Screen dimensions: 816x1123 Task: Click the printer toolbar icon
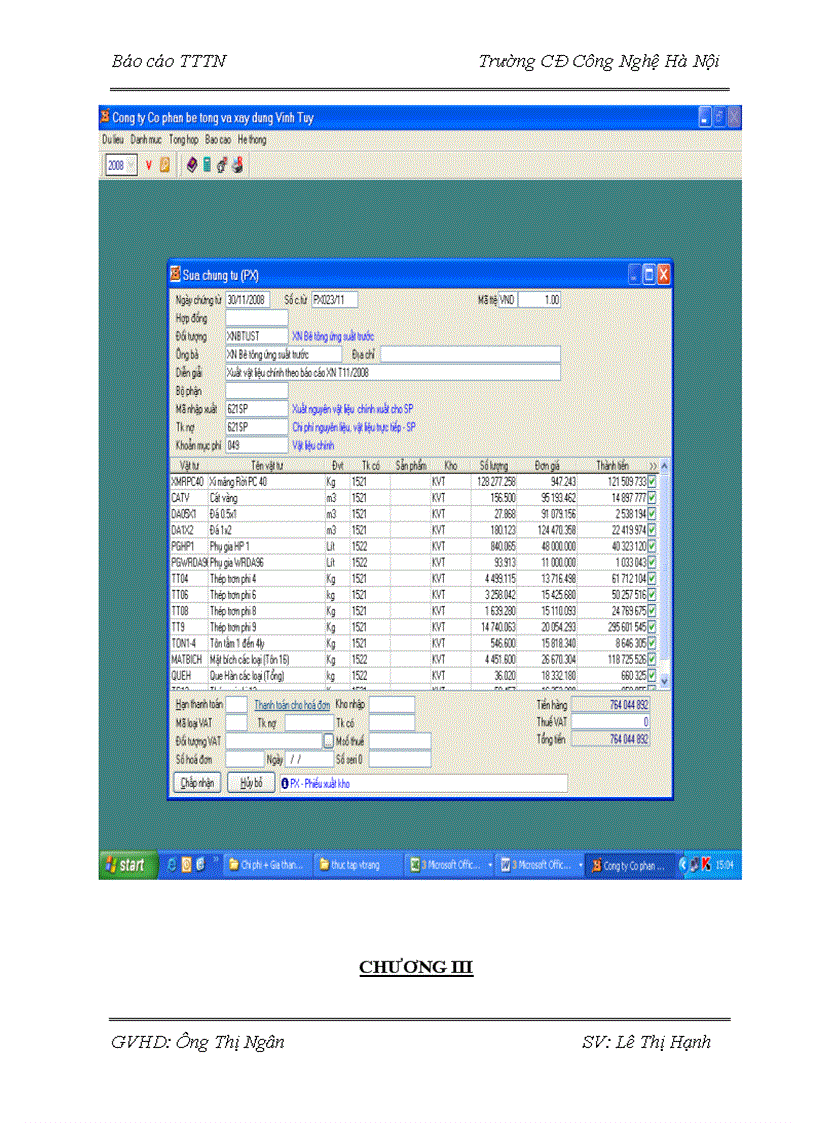(x=237, y=166)
